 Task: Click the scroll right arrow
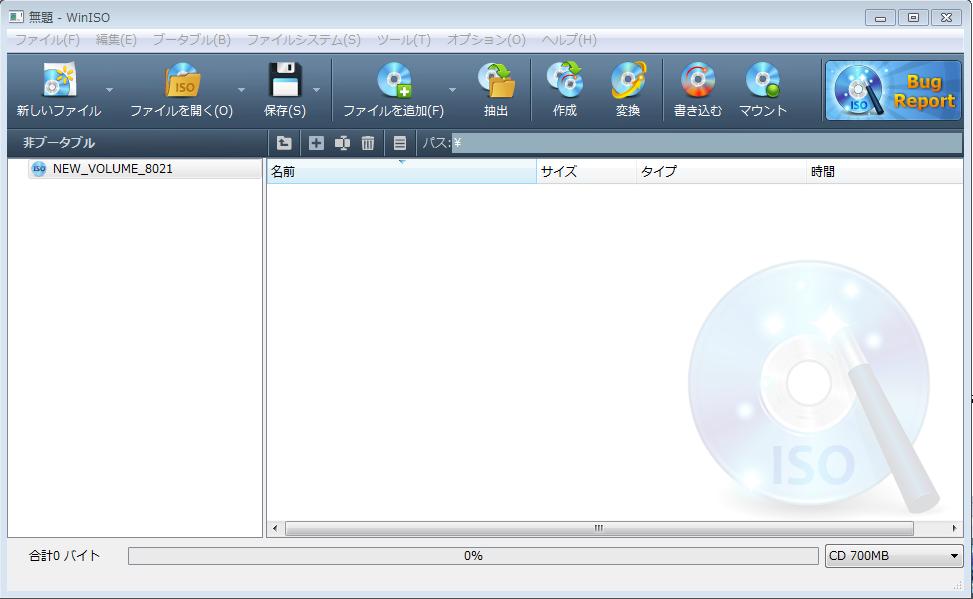click(x=954, y=529)
